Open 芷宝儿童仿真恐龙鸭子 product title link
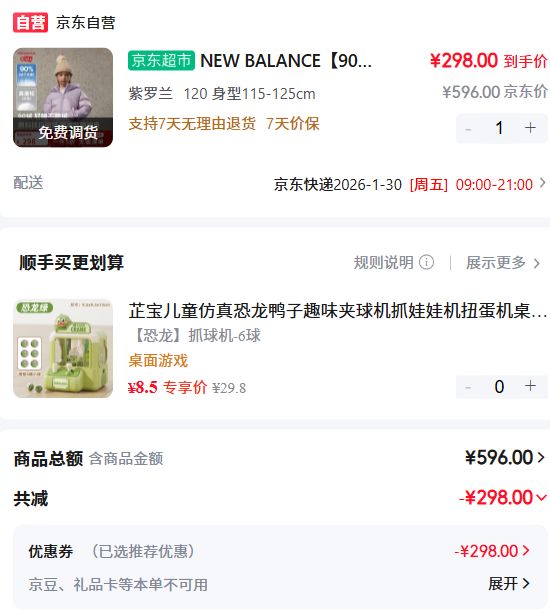 click(x=338, y=311)
